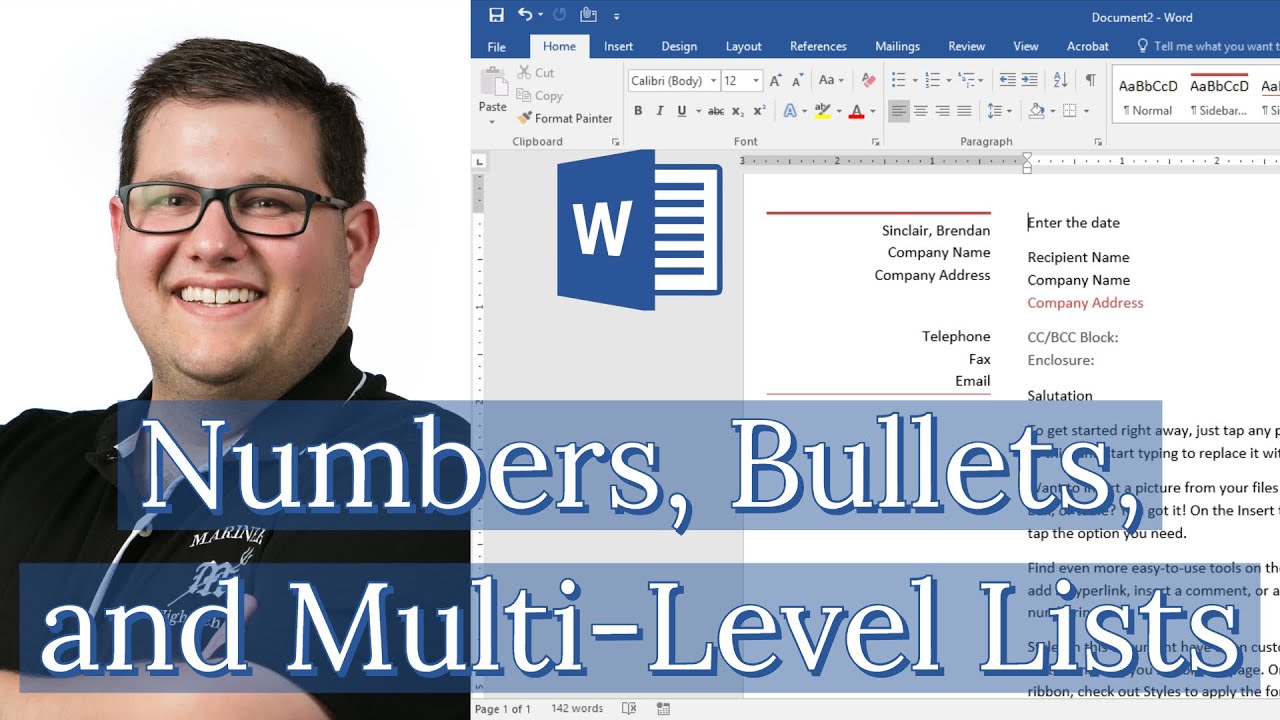Screen dimensions: 1280x720
Task: Open the Font dialog launcher
Action: (876, 142)
